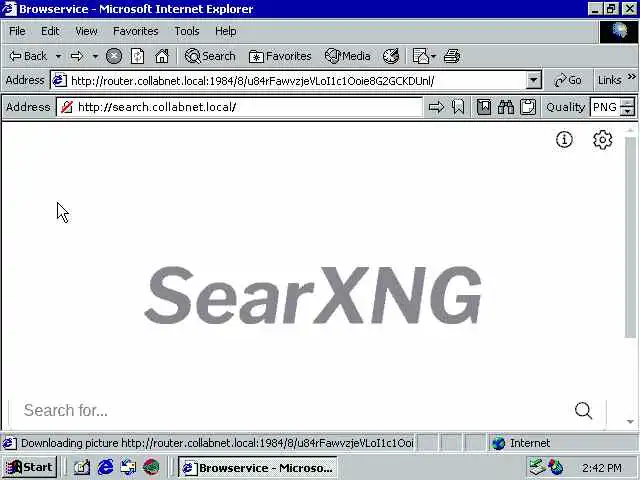Click the scrollbar down arrow
The height and width of the screenshot is (480, 640).
coord(630,421)
